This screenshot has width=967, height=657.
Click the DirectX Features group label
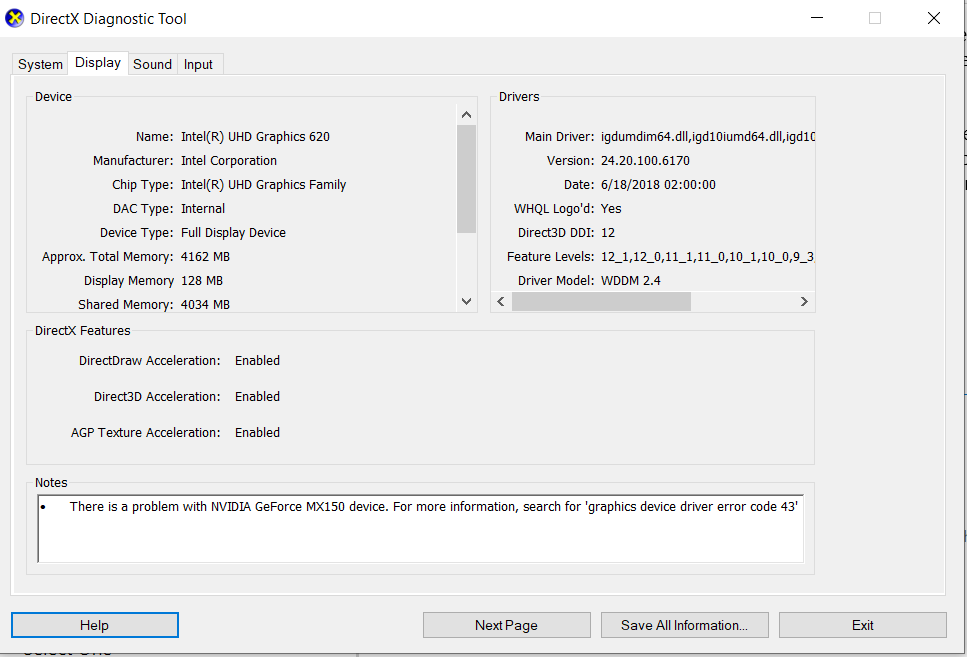point(83,331)
